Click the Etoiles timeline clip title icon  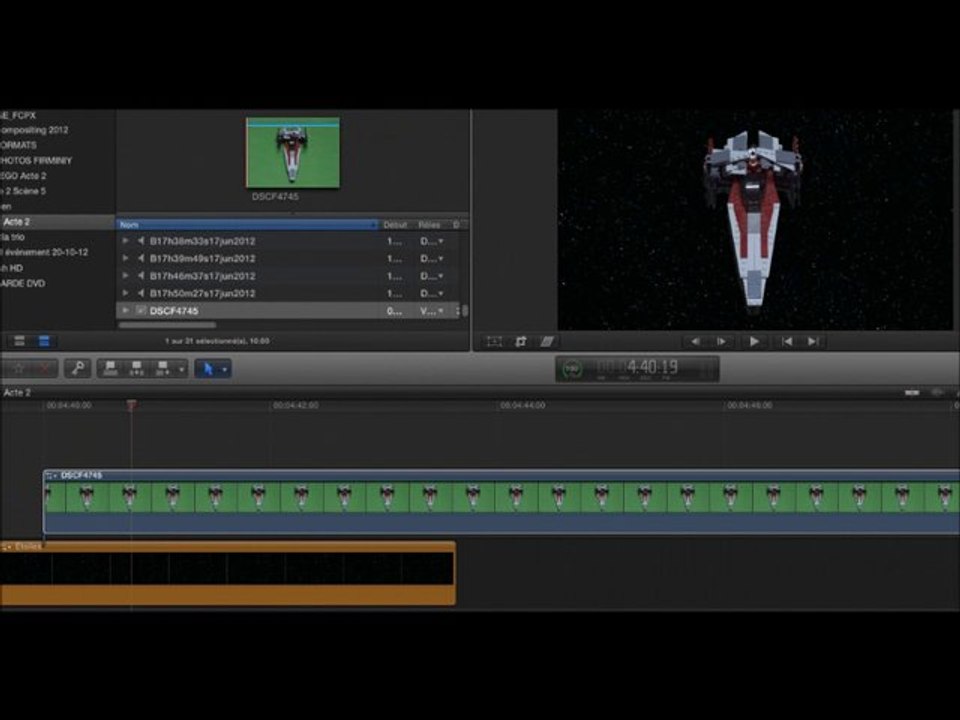click(7, 547)
